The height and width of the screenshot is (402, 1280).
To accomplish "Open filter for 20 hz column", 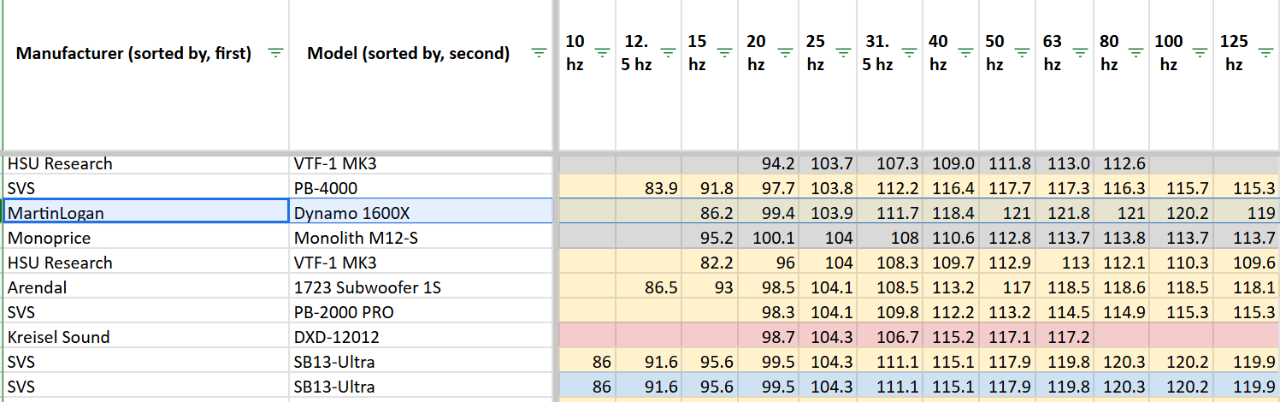I will click(x=784, y=53).
